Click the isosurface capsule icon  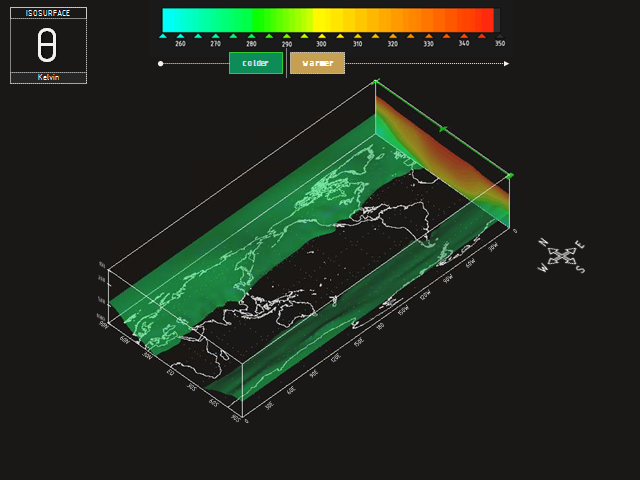point(47,46)
